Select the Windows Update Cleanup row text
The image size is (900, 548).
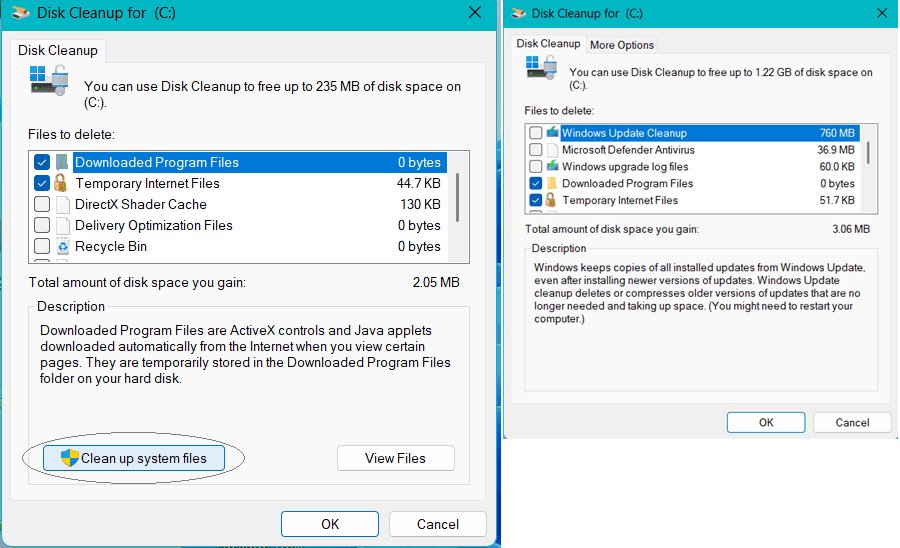(x=624, y=133)
